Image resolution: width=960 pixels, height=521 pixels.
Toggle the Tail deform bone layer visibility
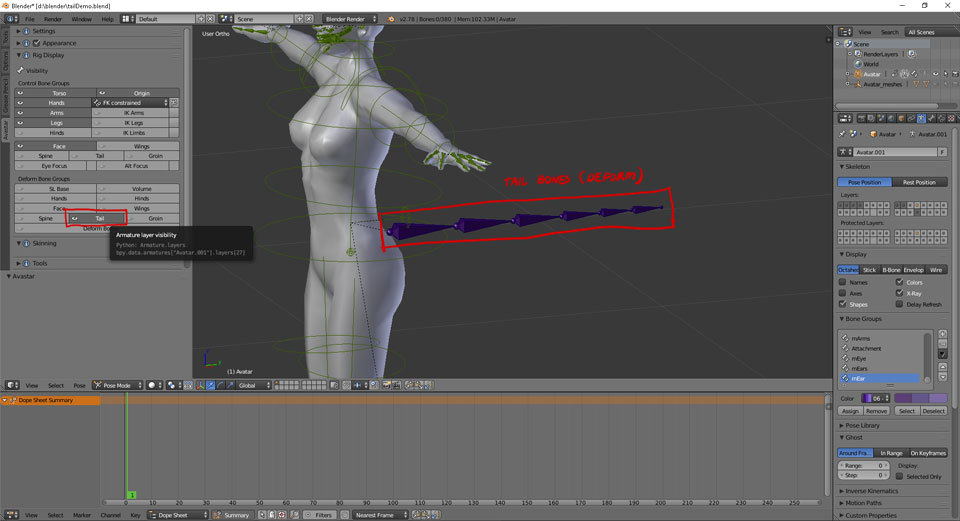pyautogui.click(x=98, y=218)
